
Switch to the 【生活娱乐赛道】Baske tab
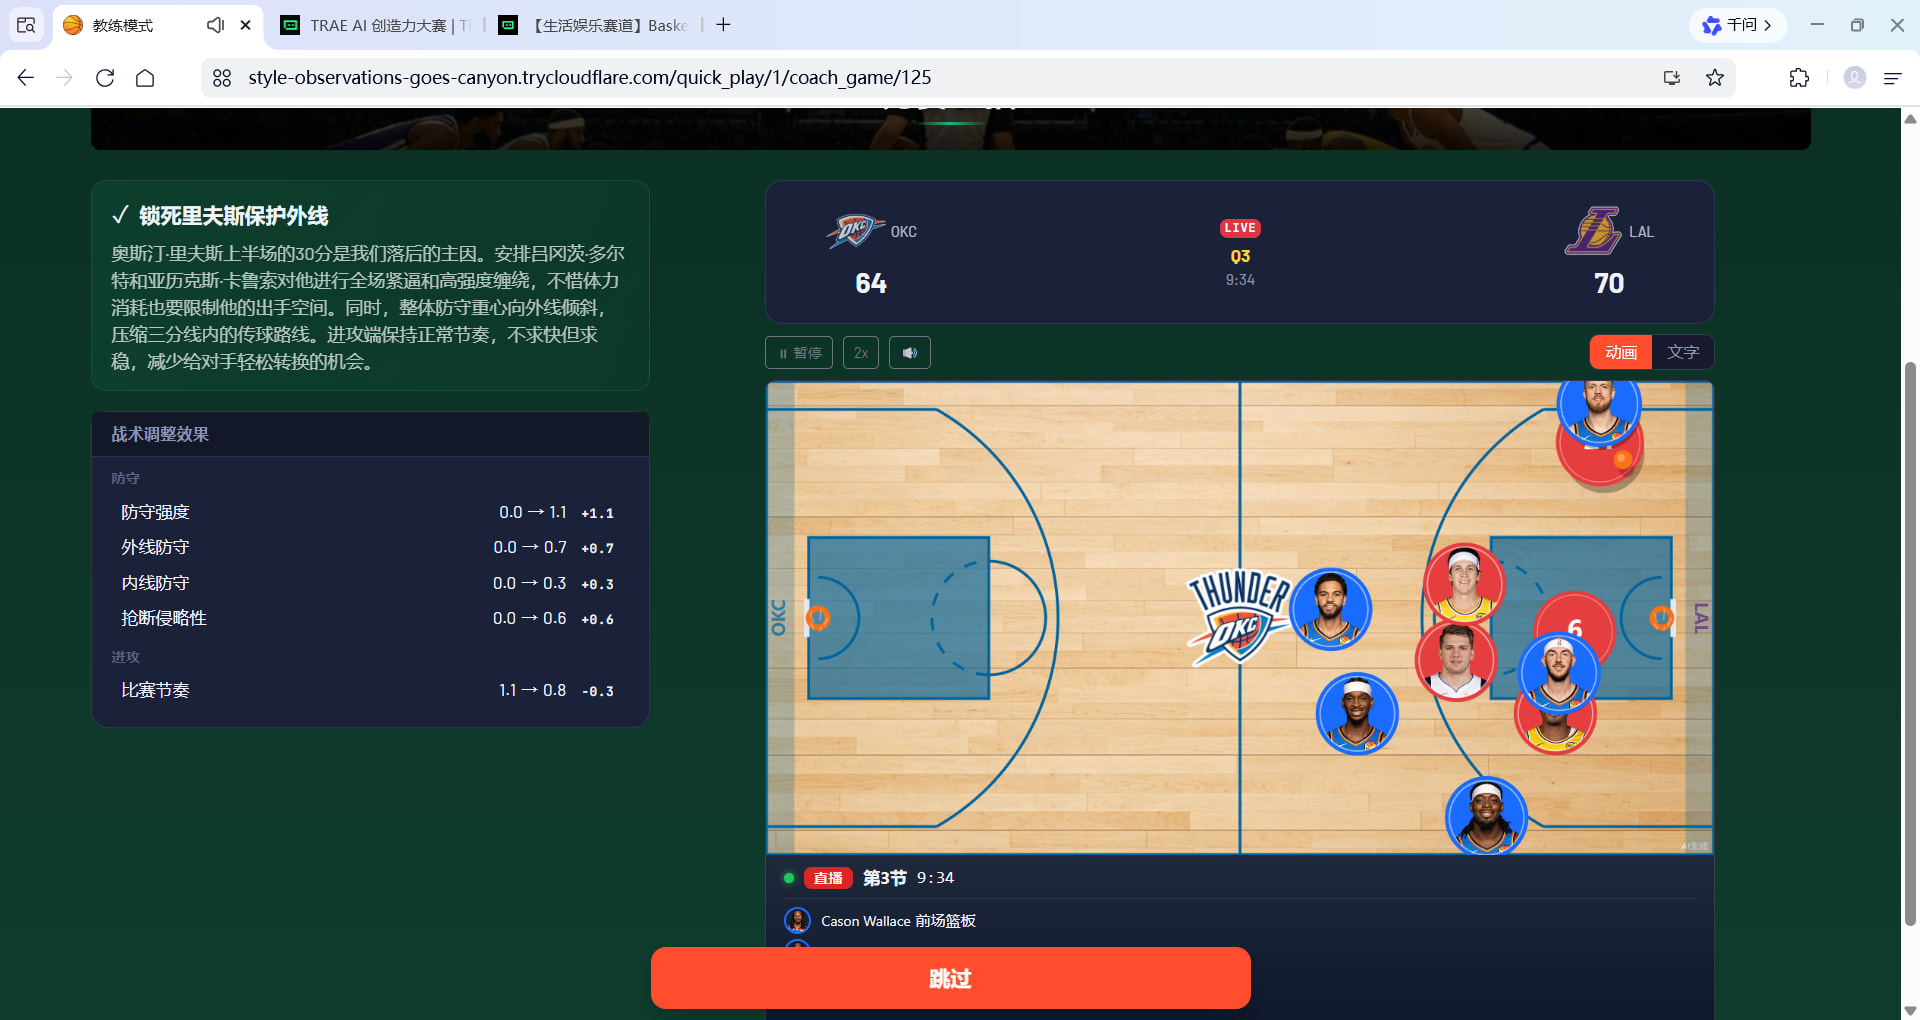coord(594,25)
